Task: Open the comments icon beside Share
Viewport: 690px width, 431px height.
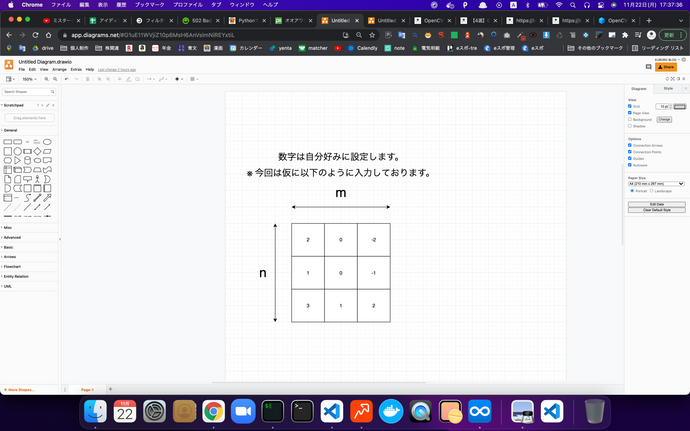Action: [648, 67]
